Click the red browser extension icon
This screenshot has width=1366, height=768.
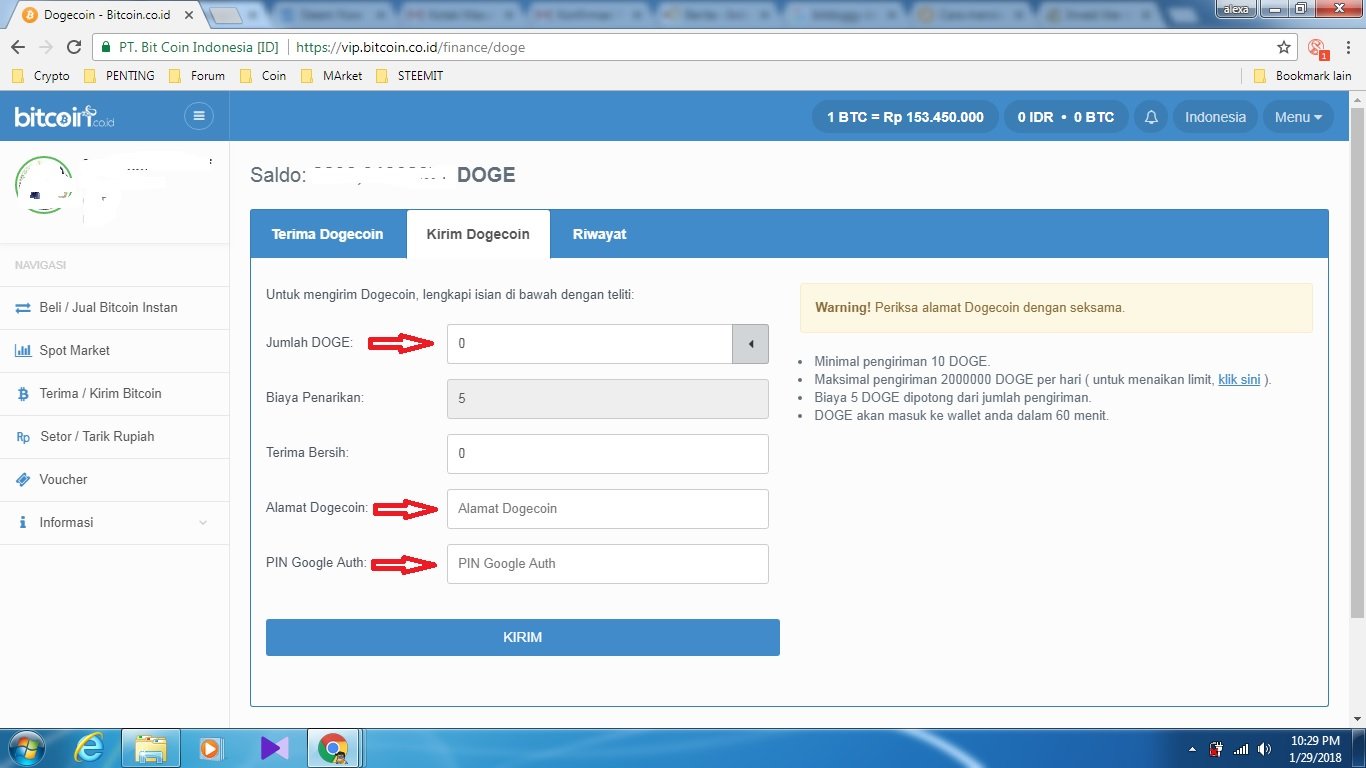tap(1317, 48)
